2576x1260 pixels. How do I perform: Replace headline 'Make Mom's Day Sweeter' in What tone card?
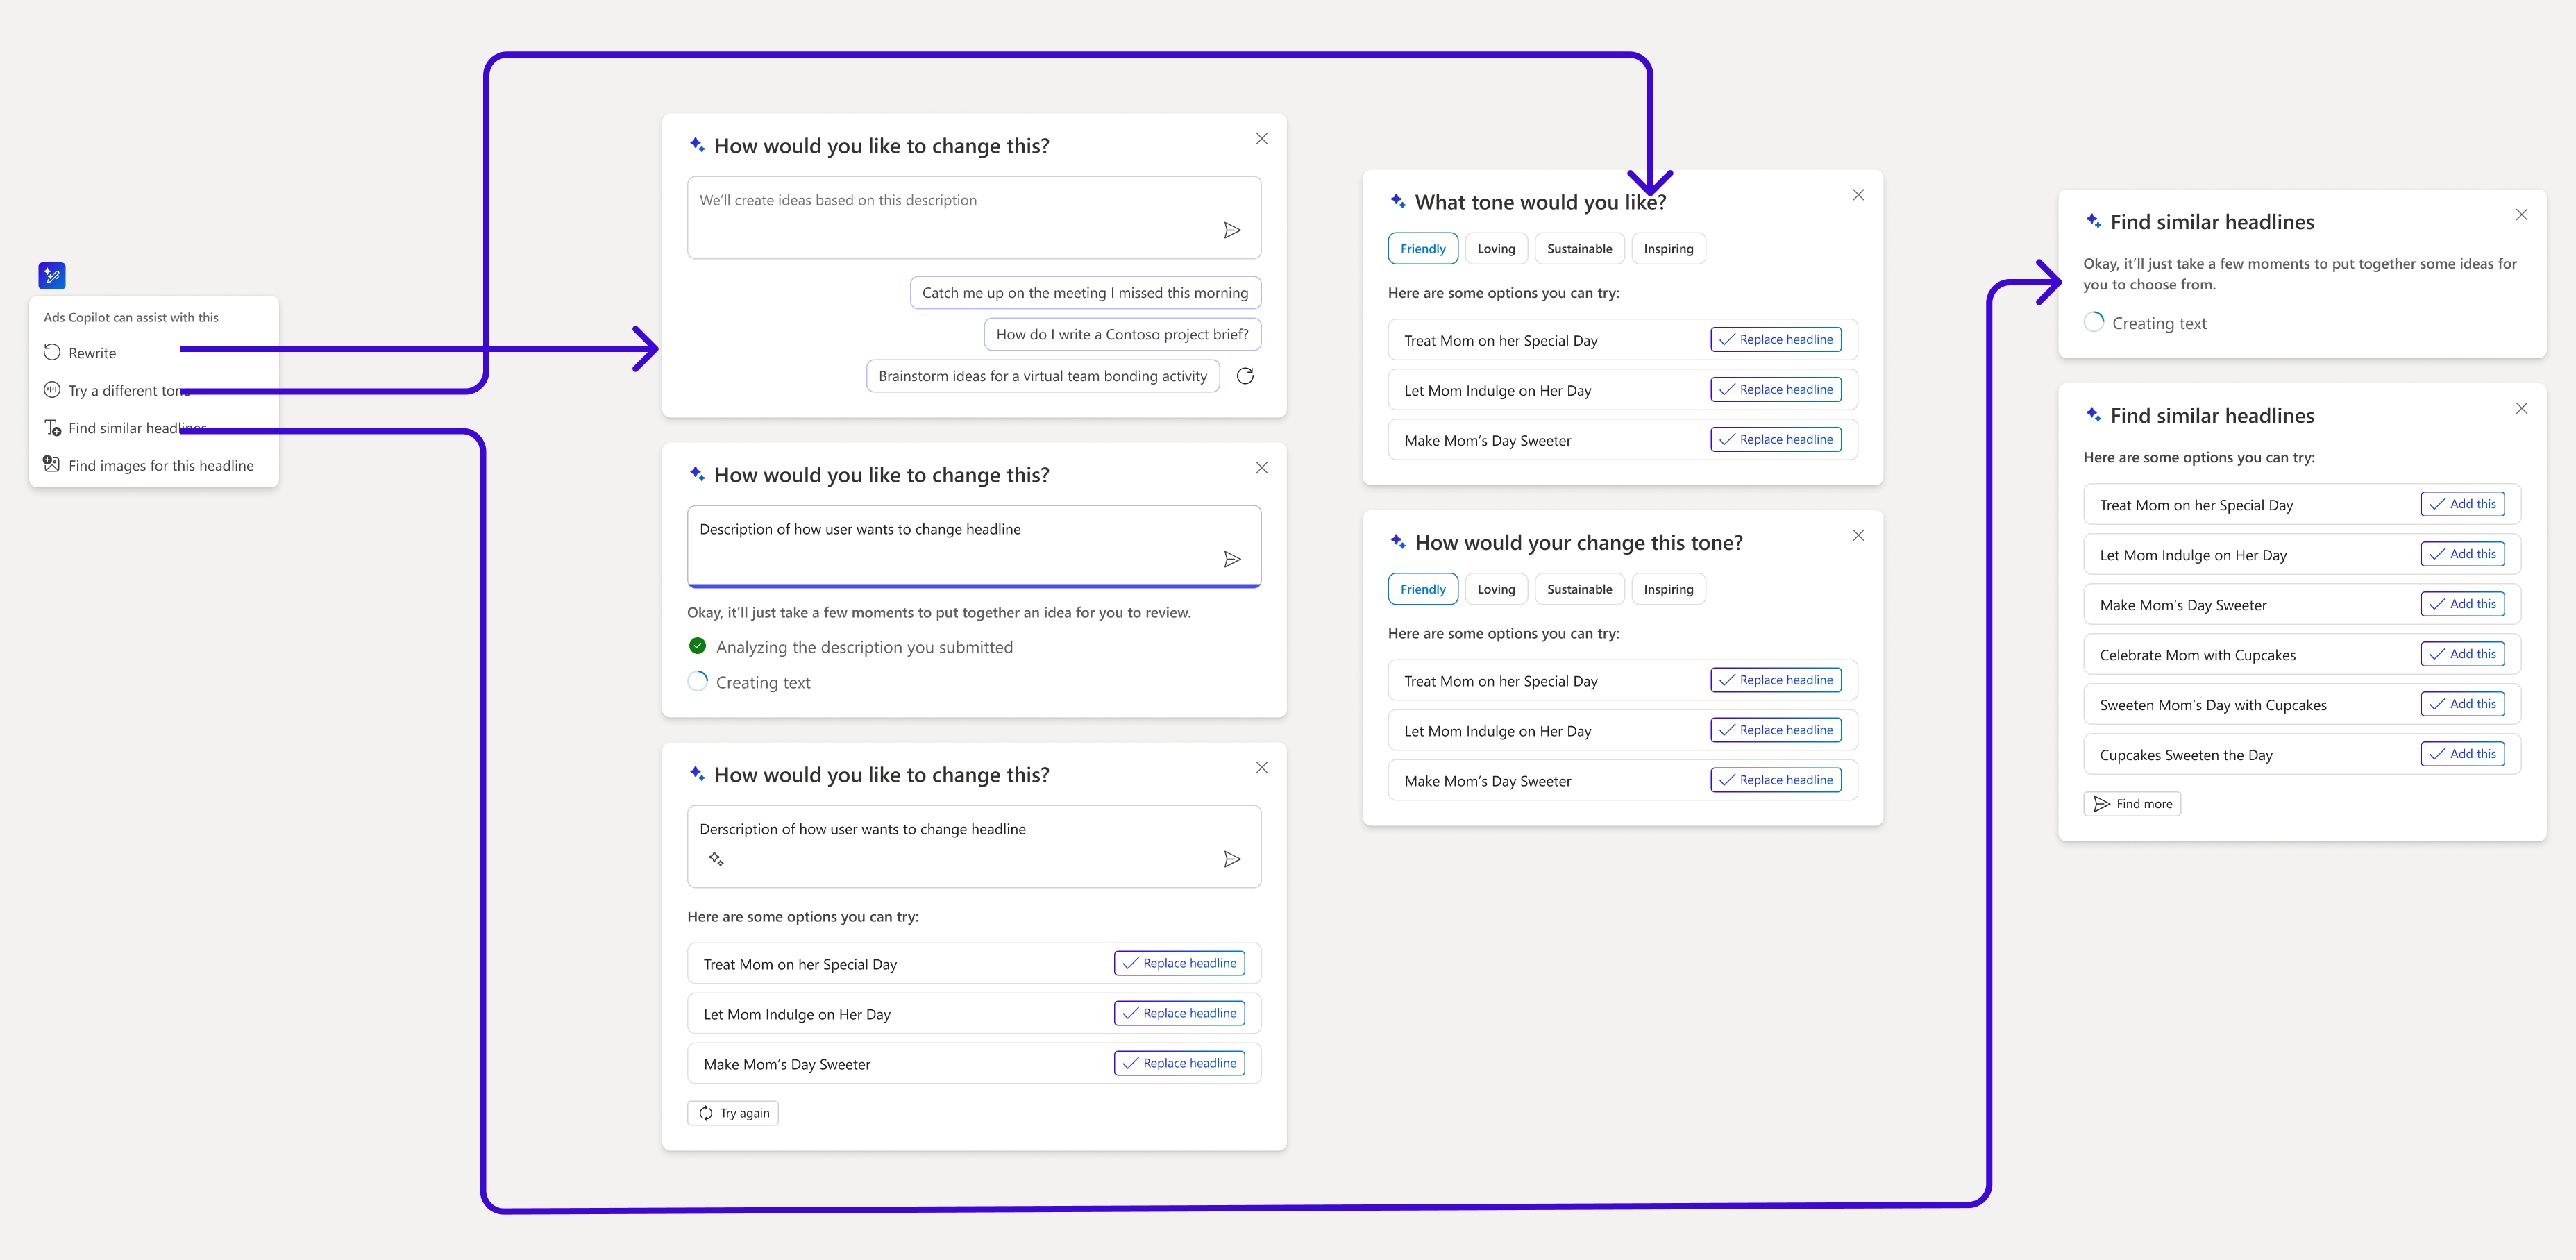(x=1776, y=439)
